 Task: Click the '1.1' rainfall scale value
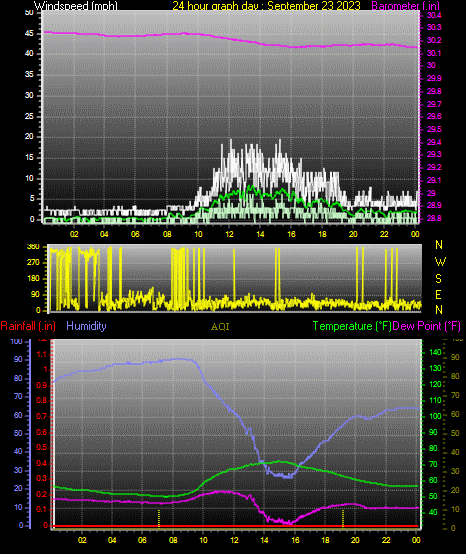click(x=42, y=354)
